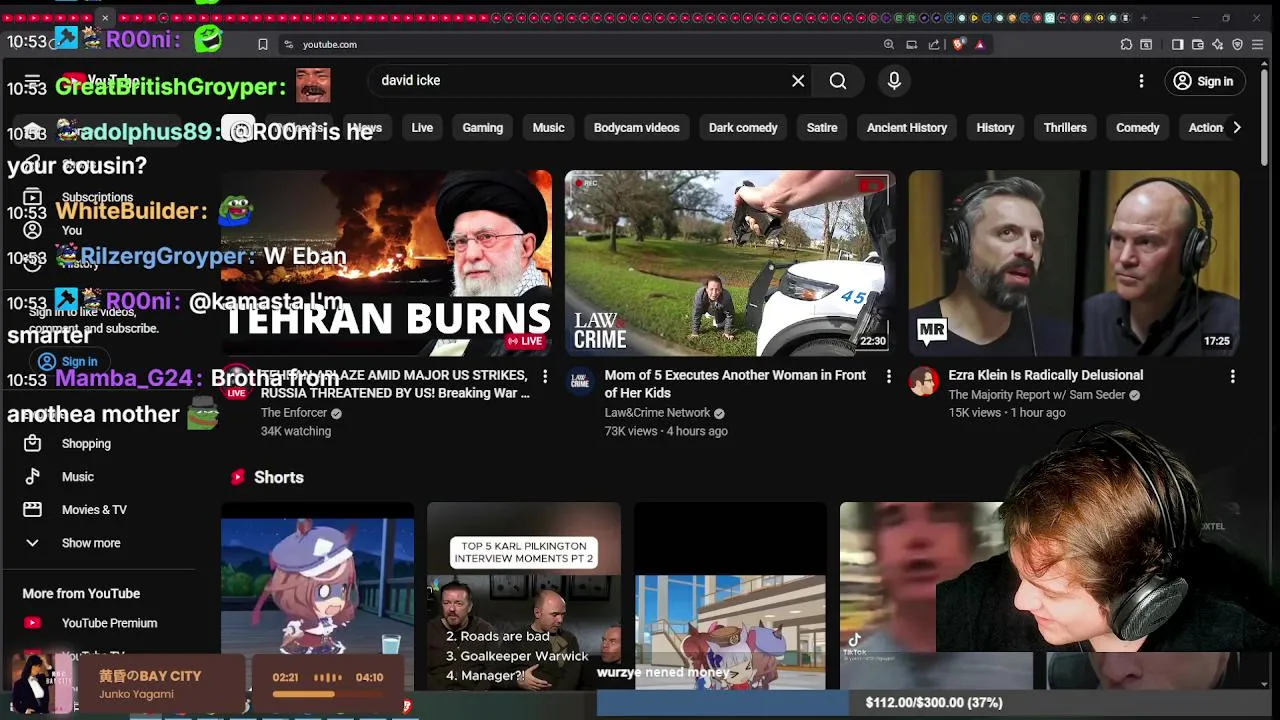
Task: Click Sign in button at top right
Action: 1204,81
